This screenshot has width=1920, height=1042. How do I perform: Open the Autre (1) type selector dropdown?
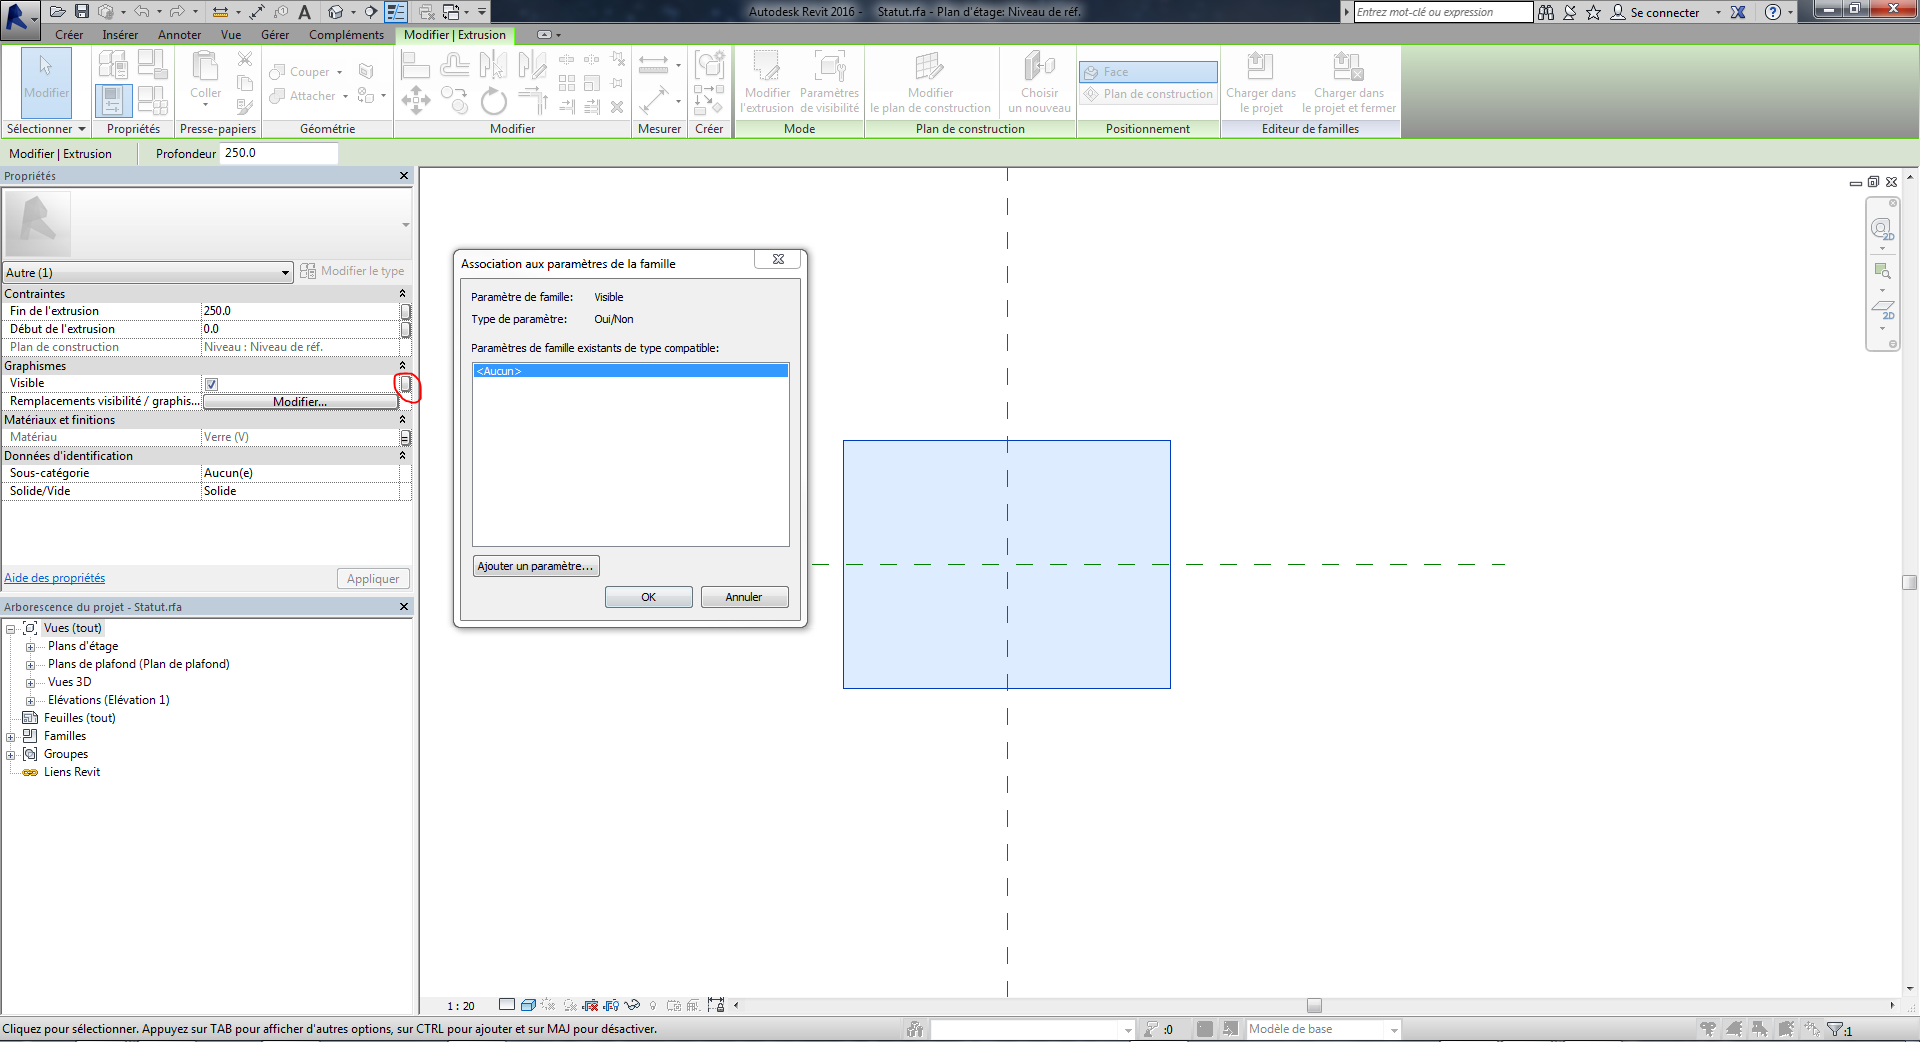click(x=285, y=273)
